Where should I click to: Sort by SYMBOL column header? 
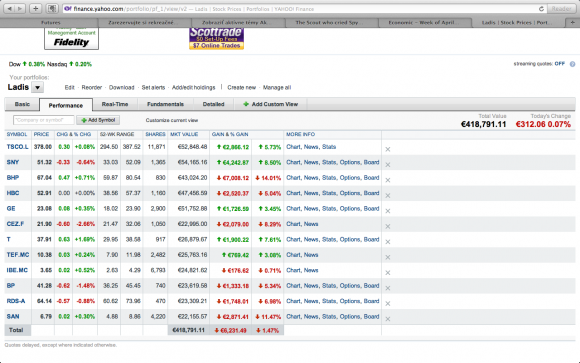pyautogui.click(x=17, y=134)
